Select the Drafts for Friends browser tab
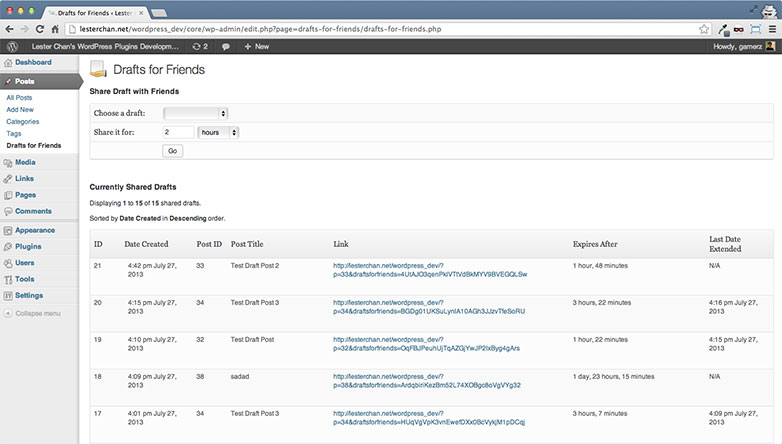This screenshot has width=782, height=444. 95,13
